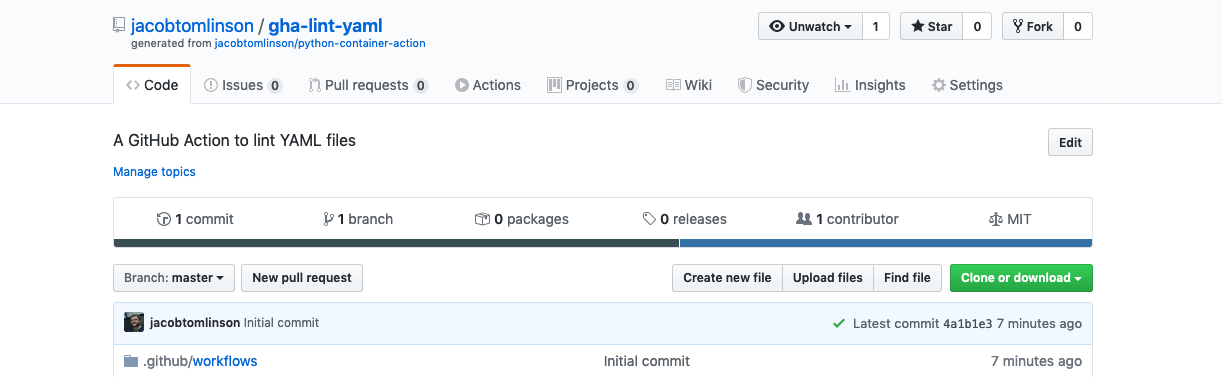
Task: Fork this repository
Action: click(1033, 27)
